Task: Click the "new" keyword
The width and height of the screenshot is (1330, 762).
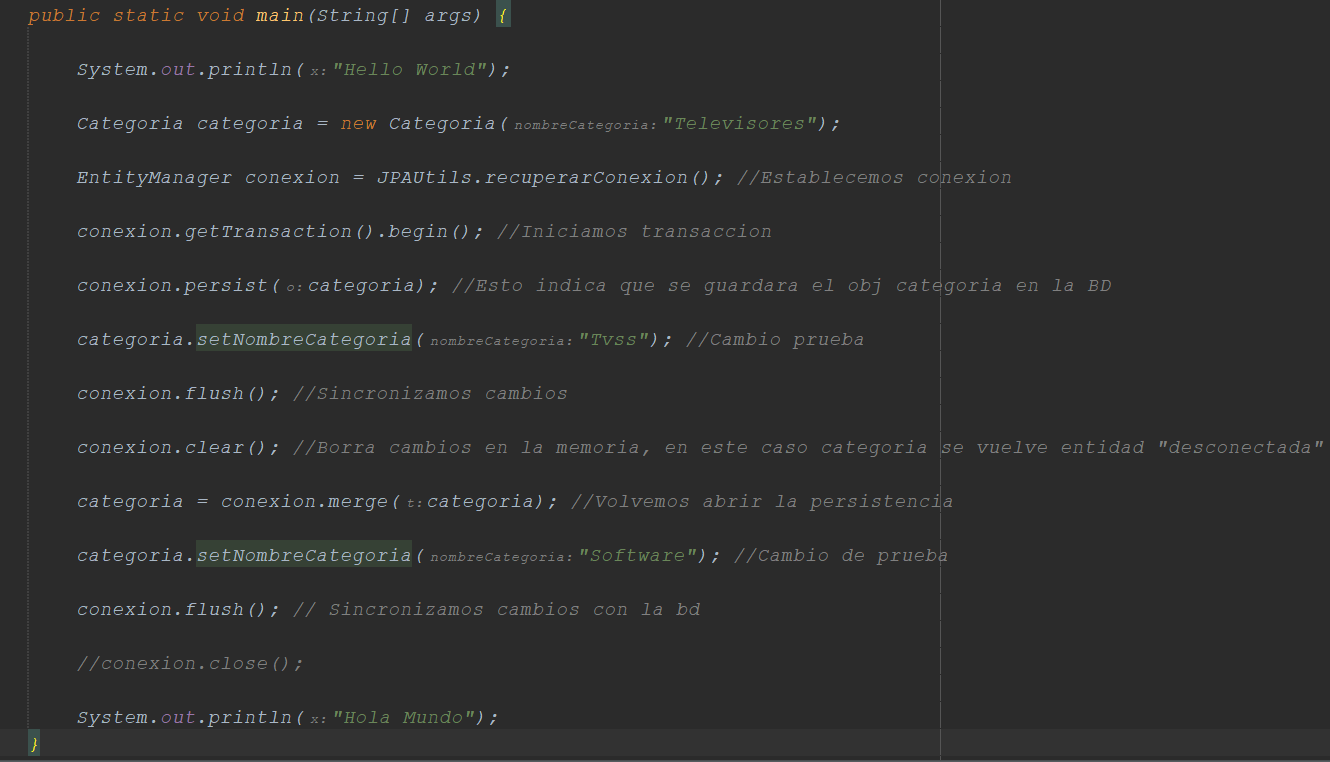Action: (x=358, y=124)
